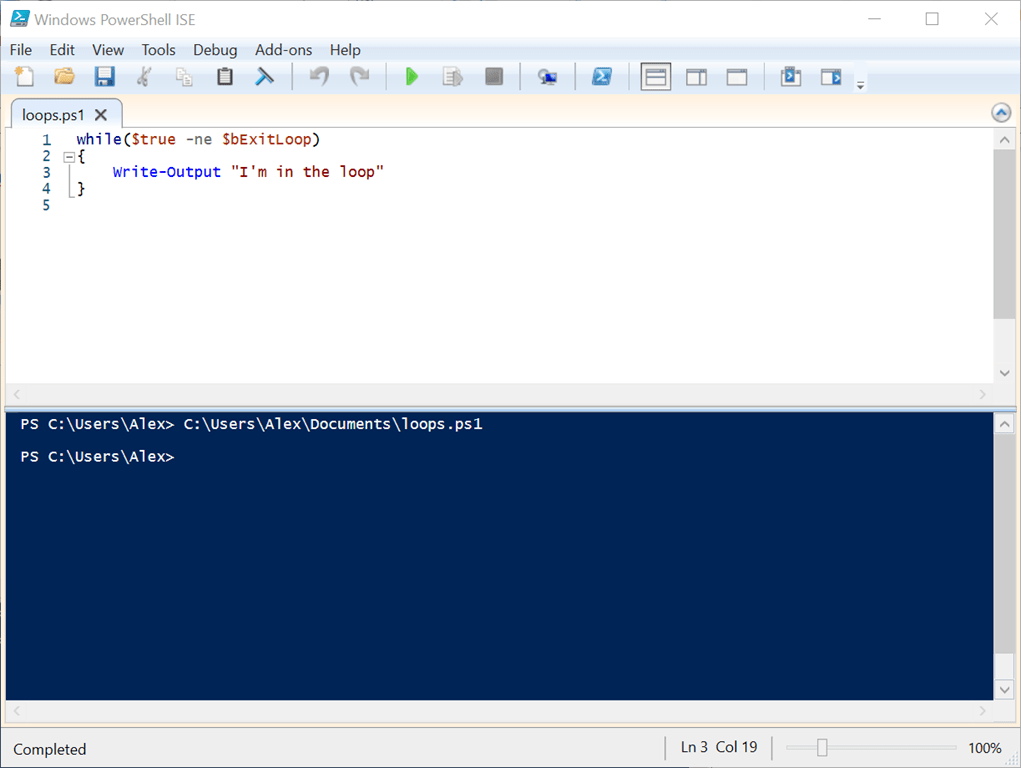Click the PowerShell ISE title bar icon
Image resolution: width=1021 pixels, height=768 pixels.
tap(20, 19)
